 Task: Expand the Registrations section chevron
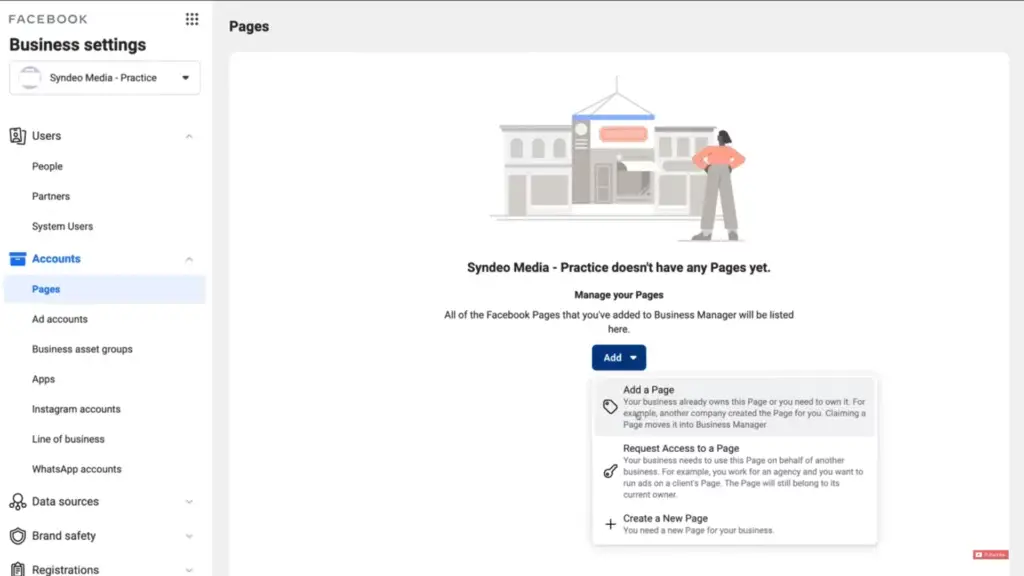tap(189, 570)
